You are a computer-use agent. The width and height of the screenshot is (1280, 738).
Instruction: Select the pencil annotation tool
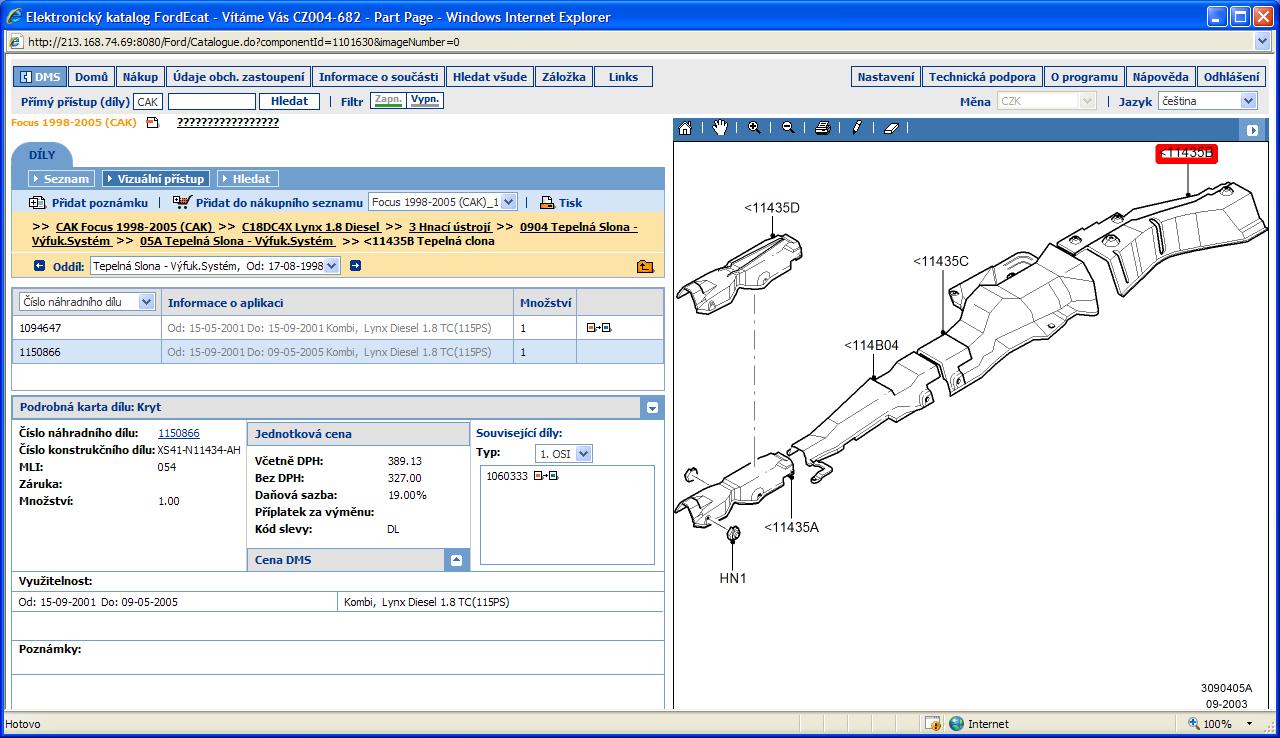[857, 128]
